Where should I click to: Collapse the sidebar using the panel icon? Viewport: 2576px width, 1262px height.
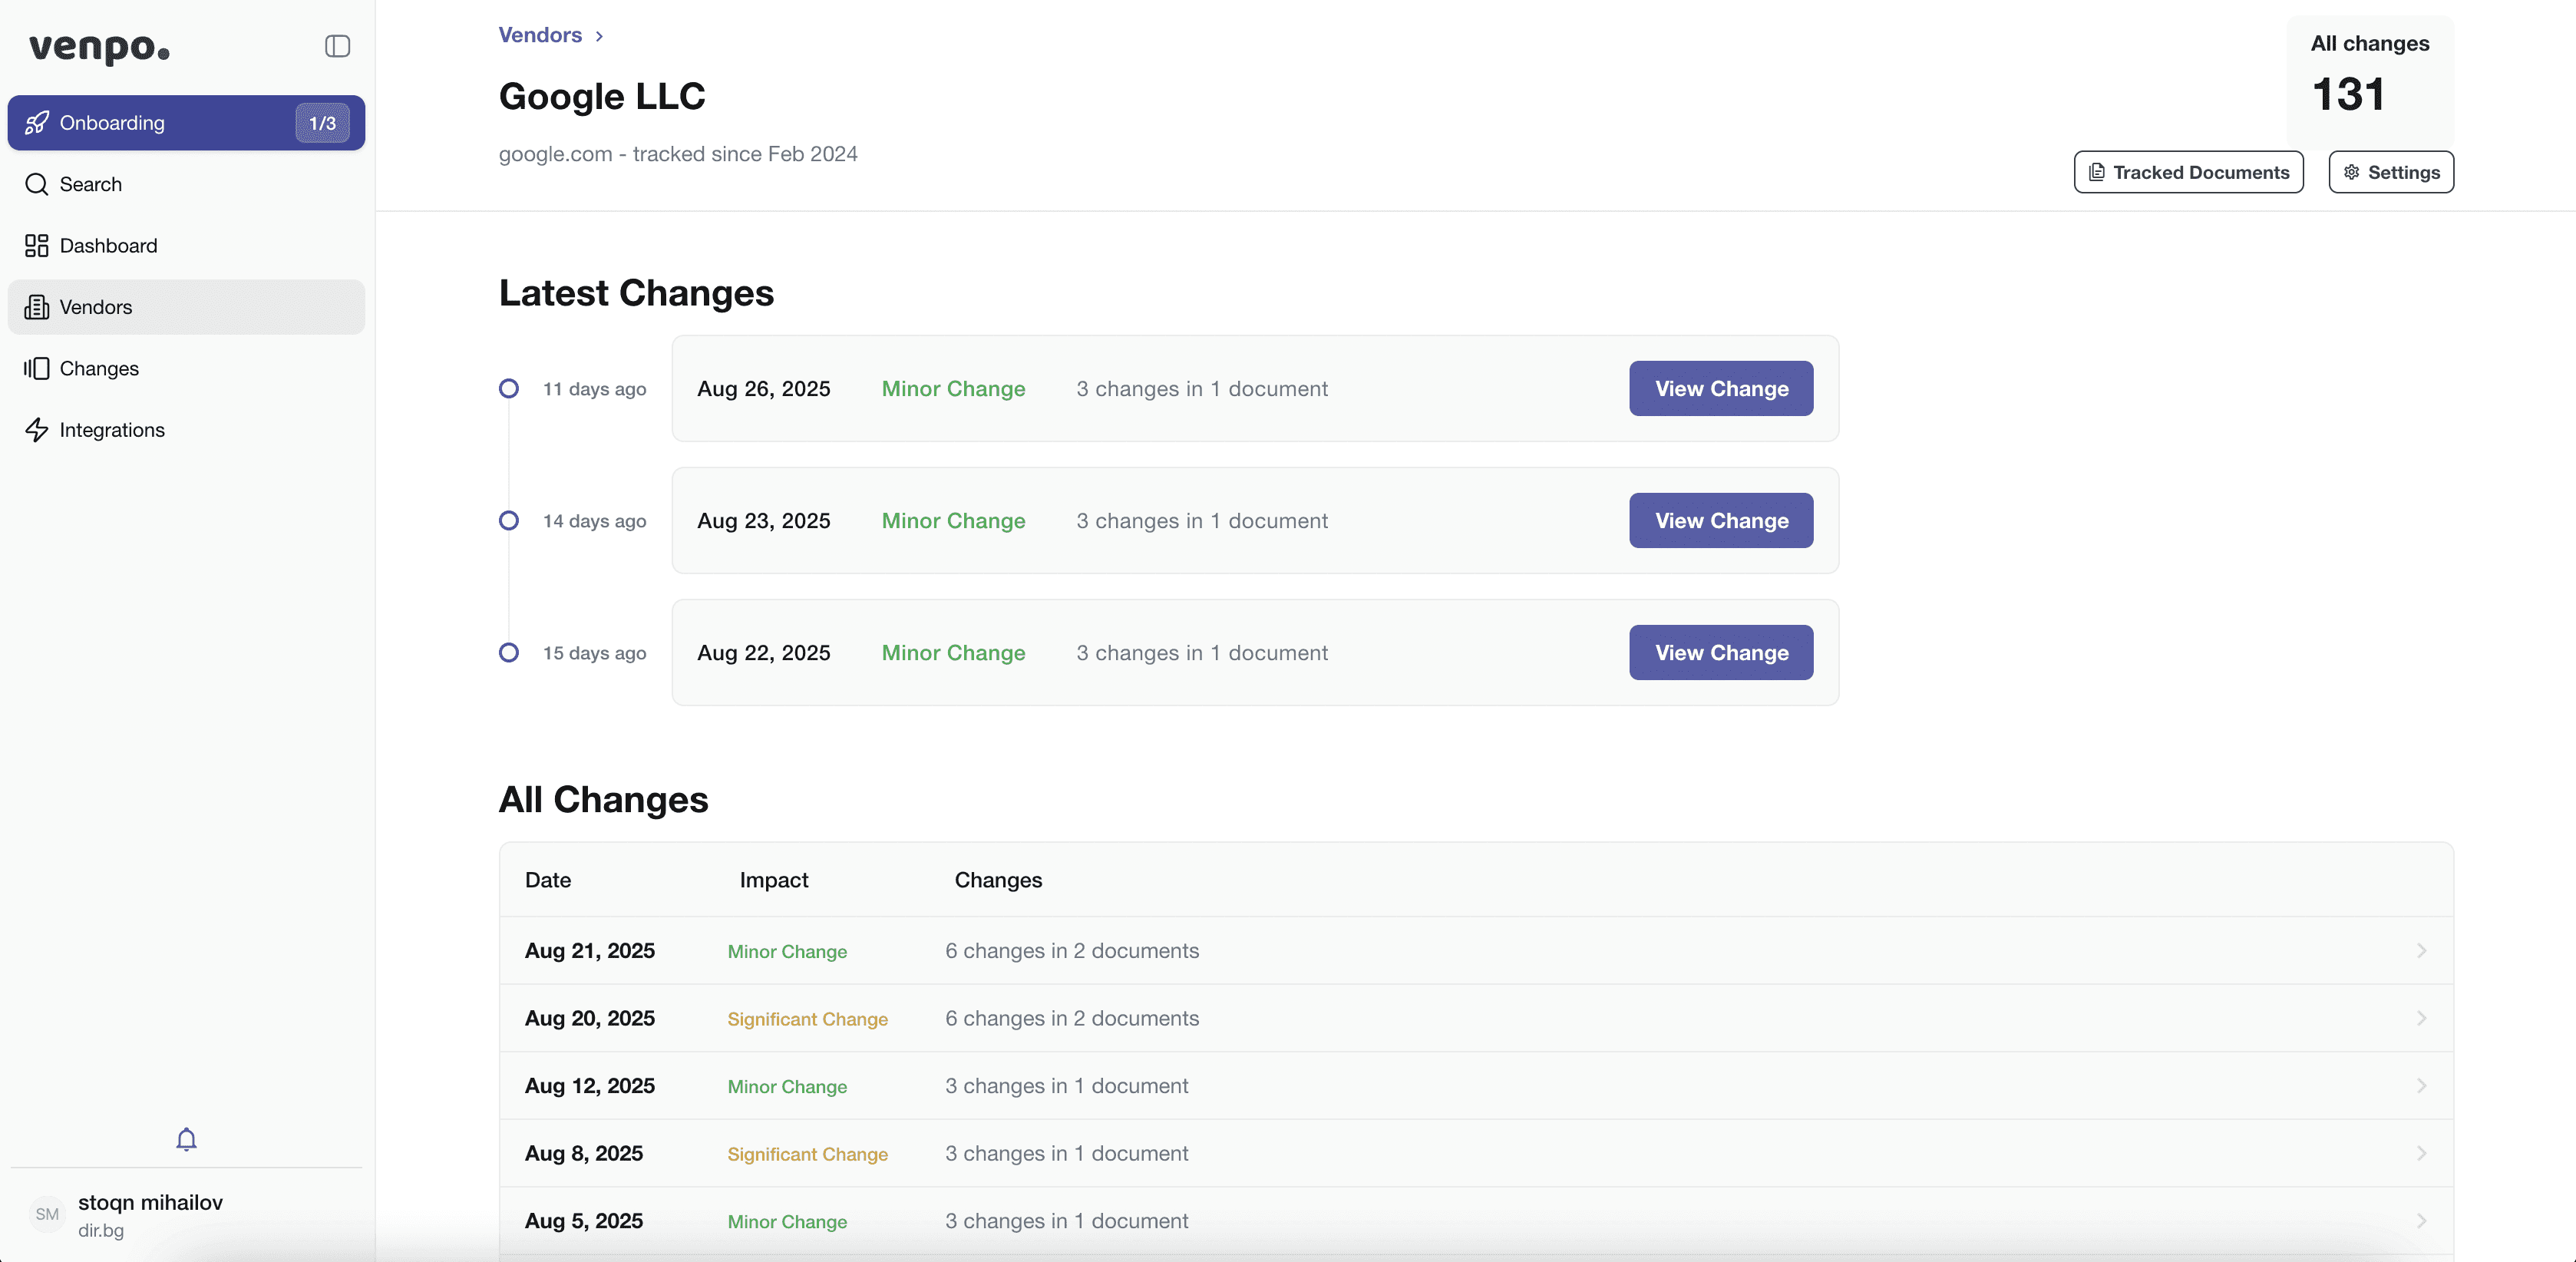(337, 46)
